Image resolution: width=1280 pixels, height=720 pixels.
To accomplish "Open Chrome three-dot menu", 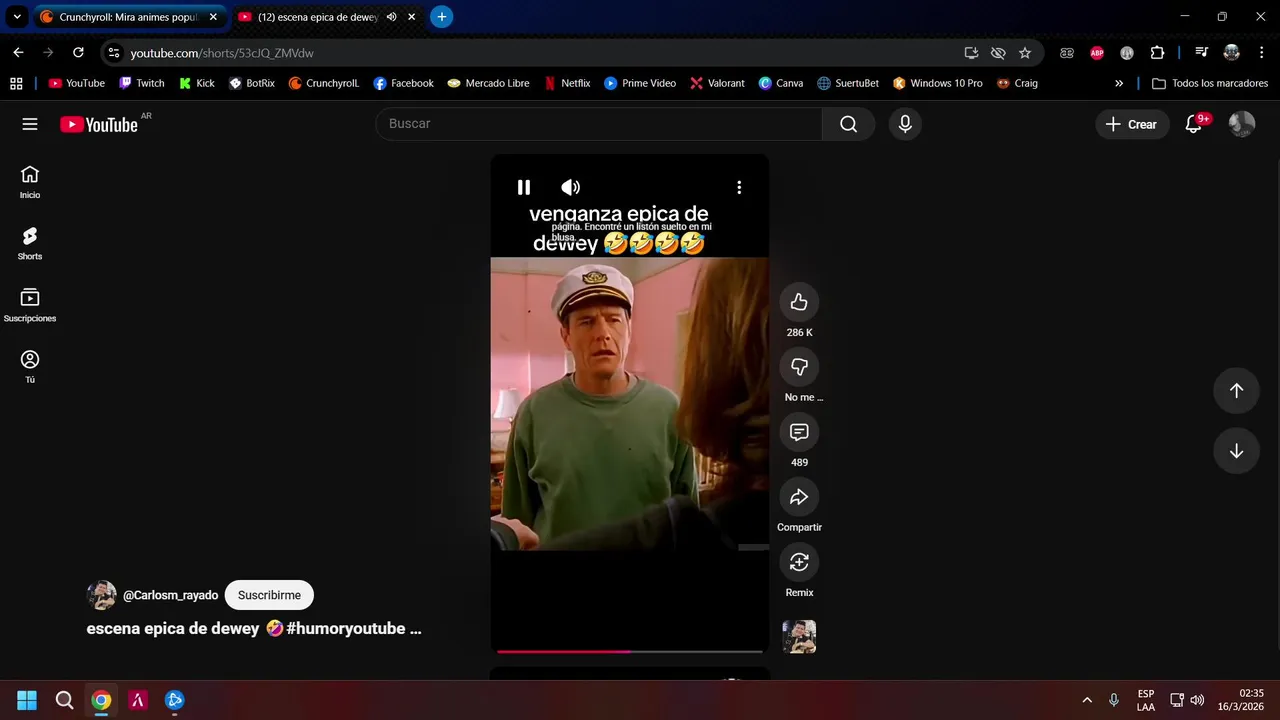I will click(x=1261, y=53).
